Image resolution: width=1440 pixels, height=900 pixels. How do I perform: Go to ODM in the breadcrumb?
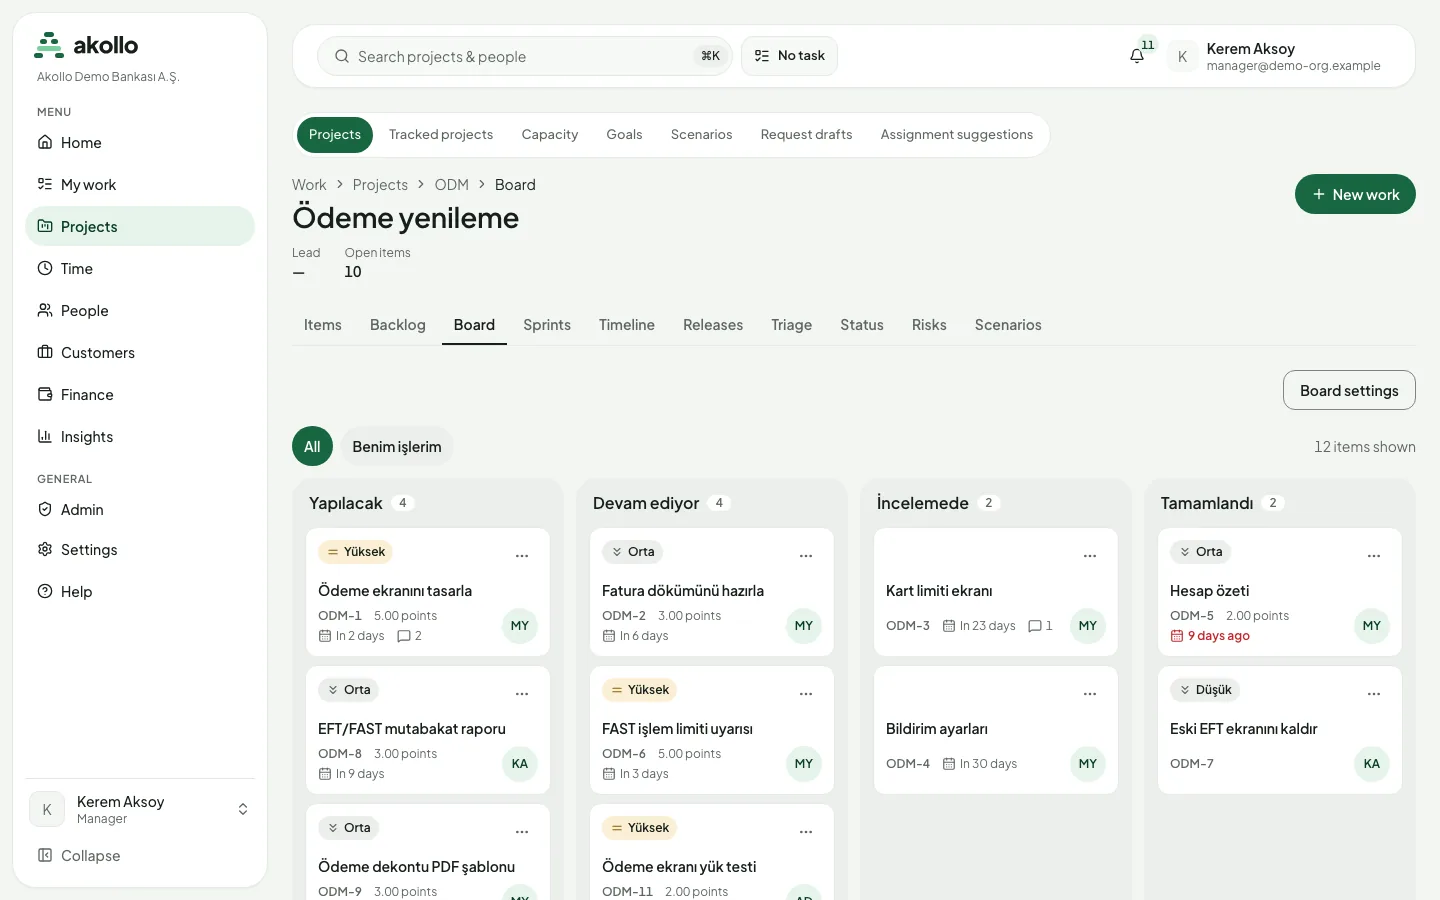pos(452,185)
